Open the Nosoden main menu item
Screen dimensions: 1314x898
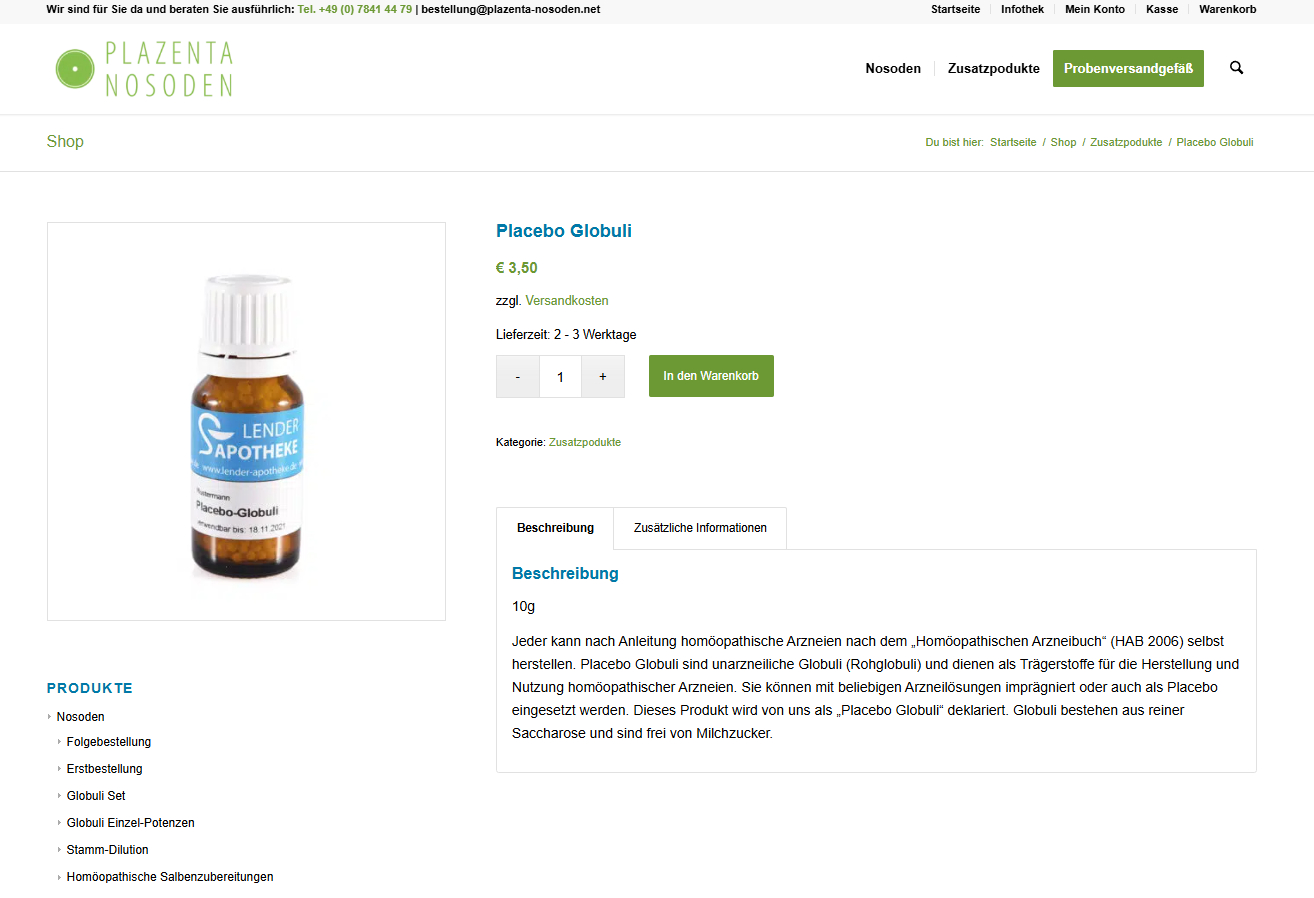coord(893,69)
